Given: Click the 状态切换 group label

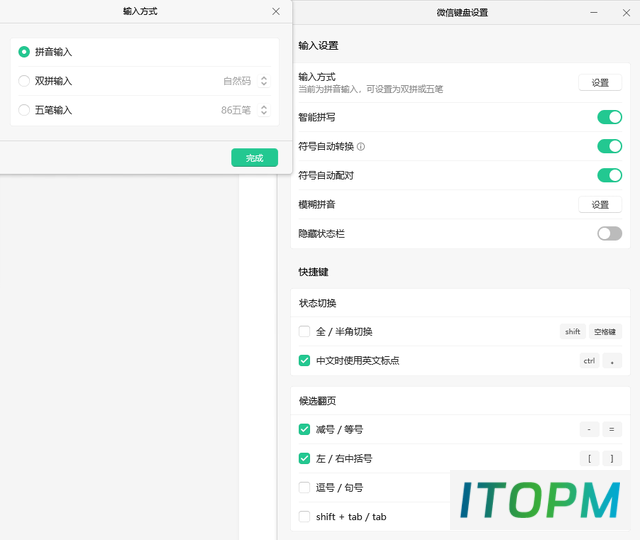Looking at the screenshot, I should [x=318, y=303].
